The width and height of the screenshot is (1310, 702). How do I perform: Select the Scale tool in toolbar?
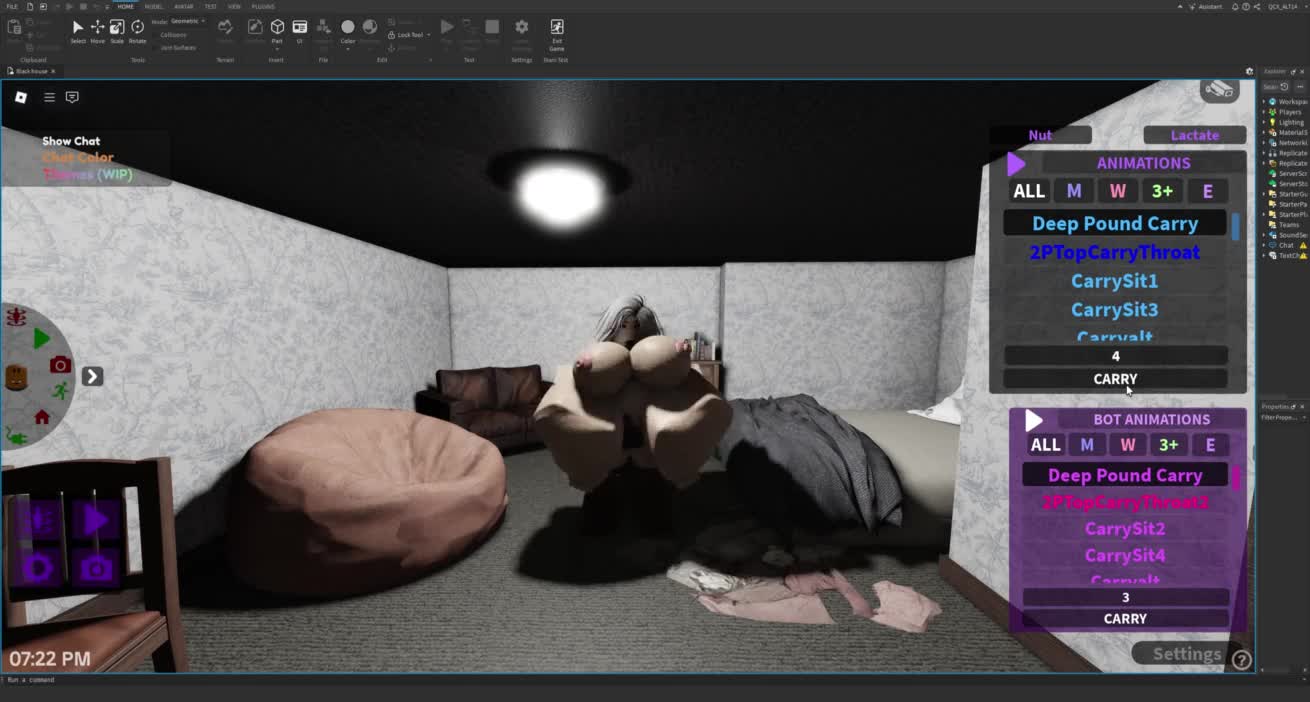click(117, 29)
